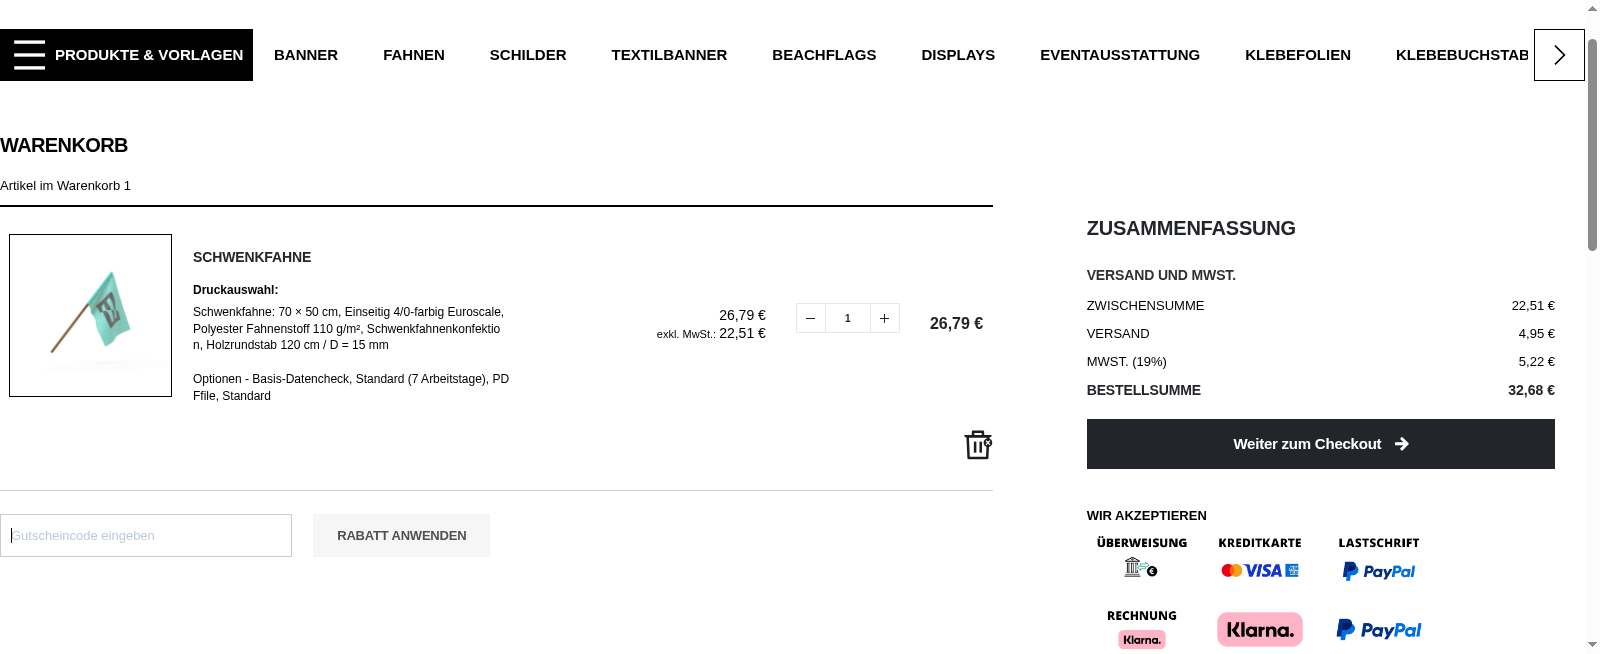Image resolution: width=1600 pixels, height=654 pixels.
Task: Click the trash icon to remove the Schwenkfahne
Action: [977, 445]
